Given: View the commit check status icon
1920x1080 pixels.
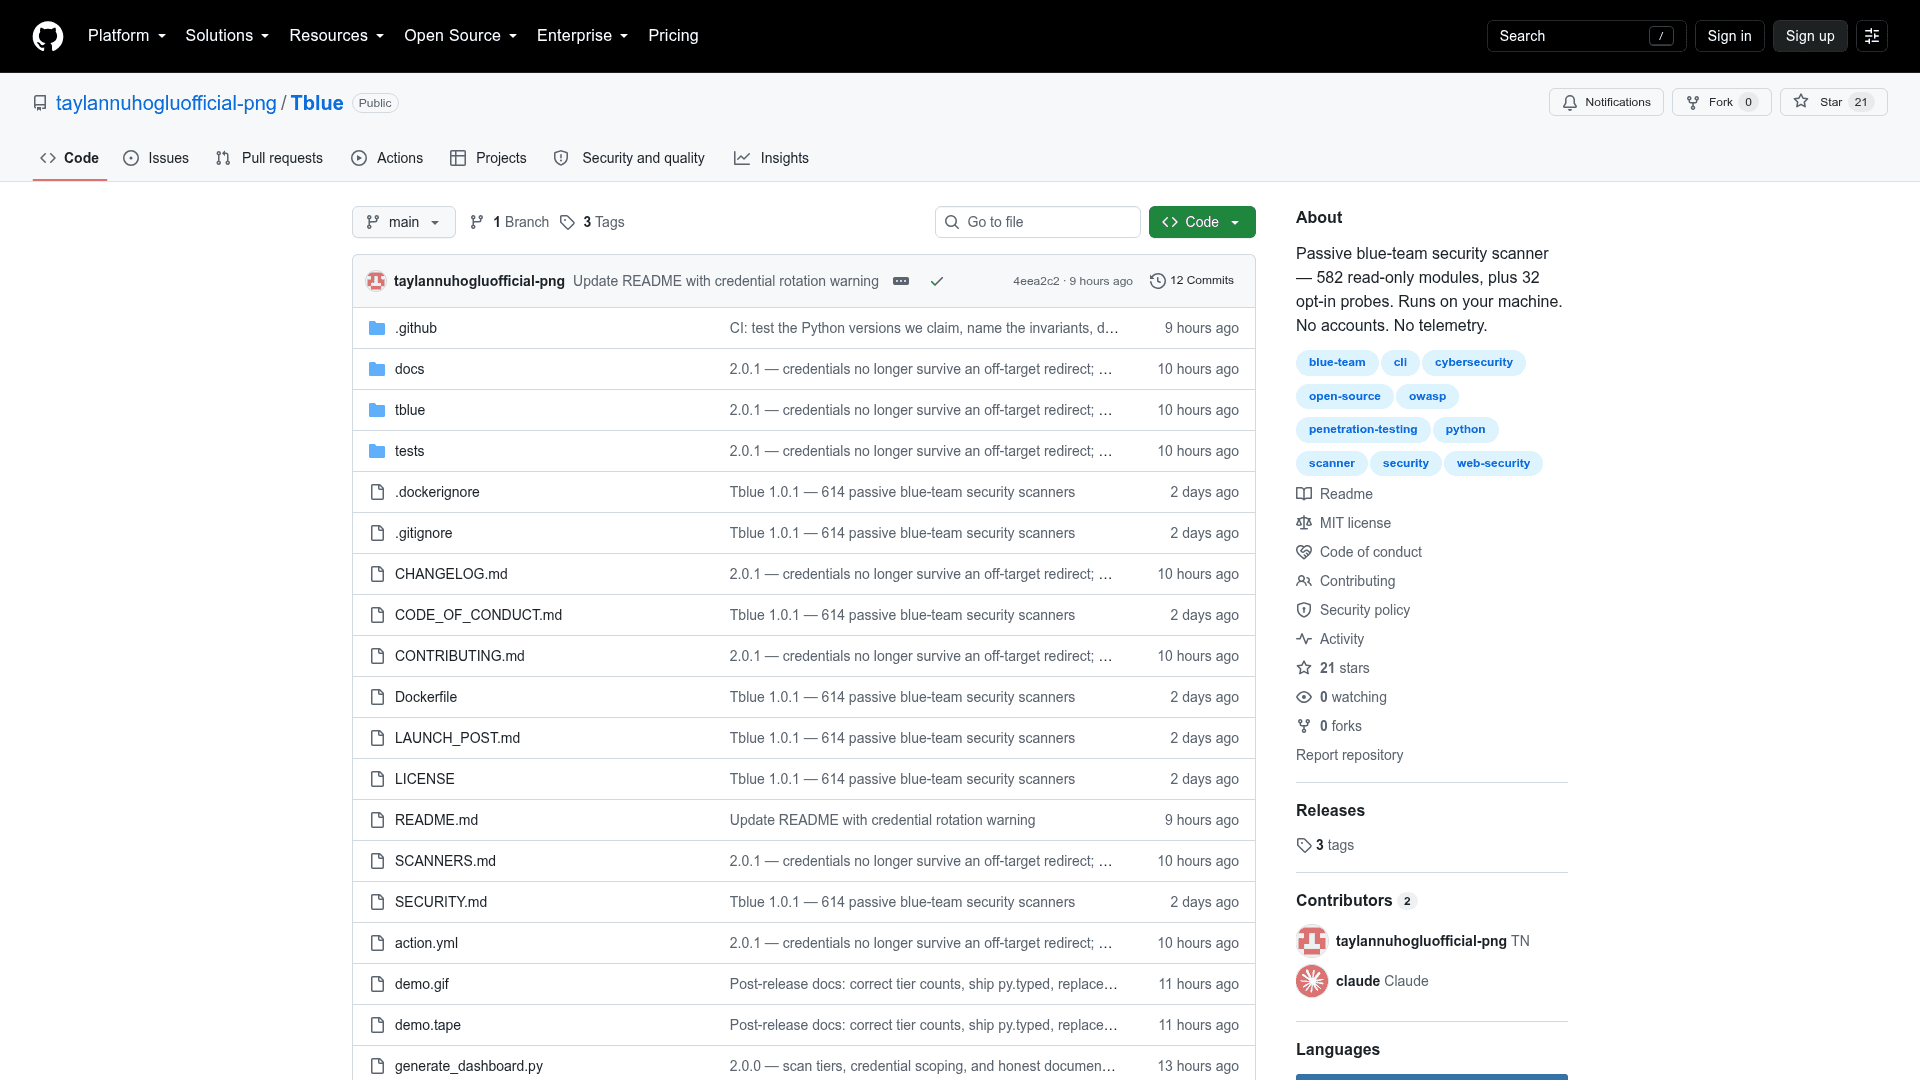Looking at the screenshot, I should [937, 281].
